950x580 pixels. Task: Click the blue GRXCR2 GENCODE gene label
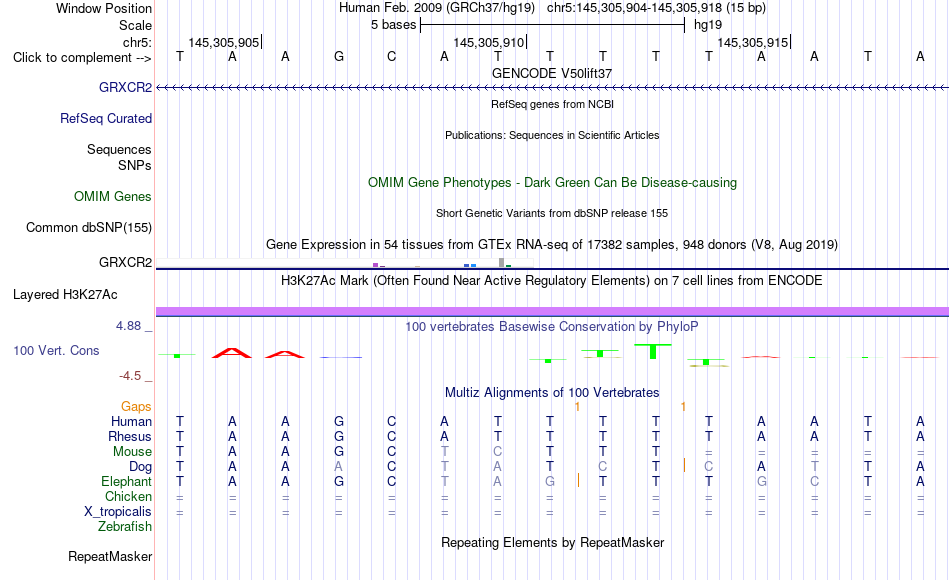click(x=125, y=87)
